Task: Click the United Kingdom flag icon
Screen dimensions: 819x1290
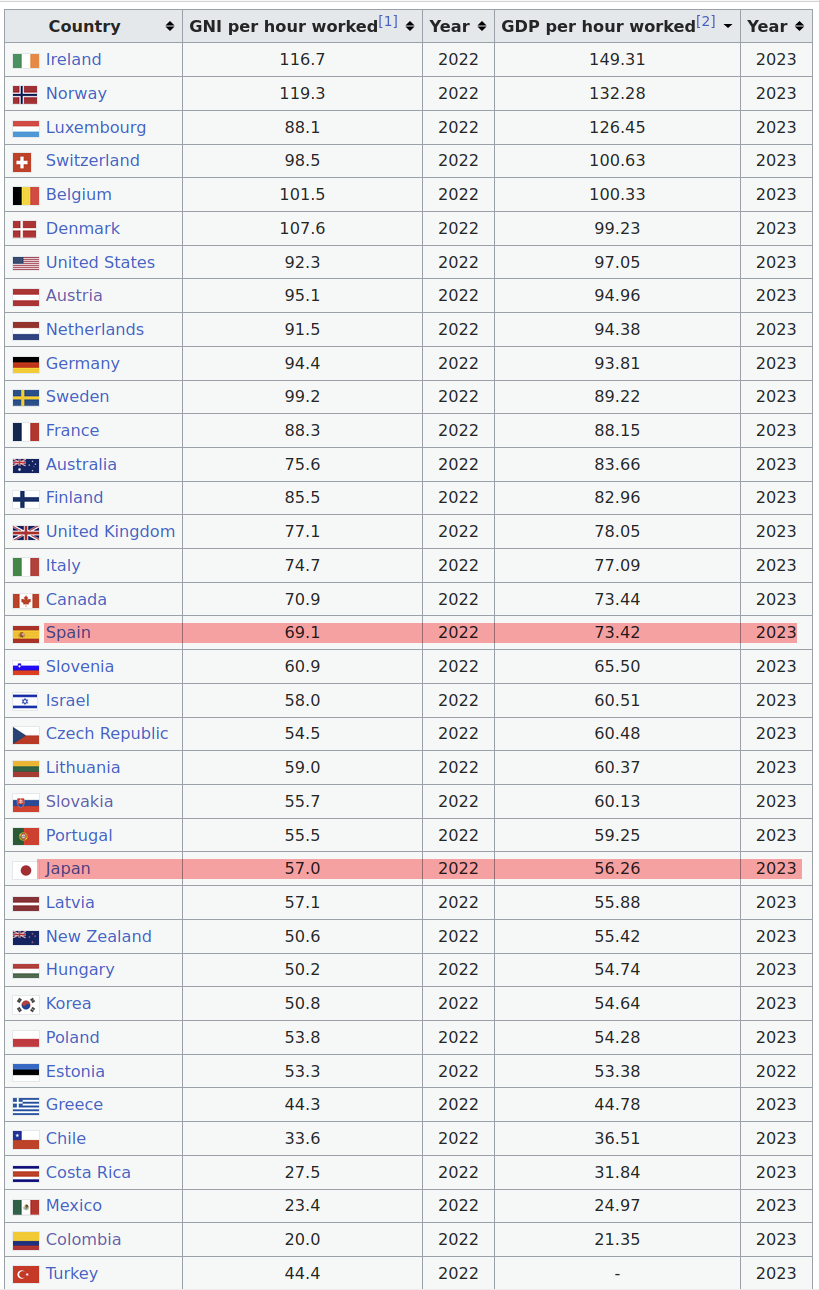Action: (x=26, y=532)
